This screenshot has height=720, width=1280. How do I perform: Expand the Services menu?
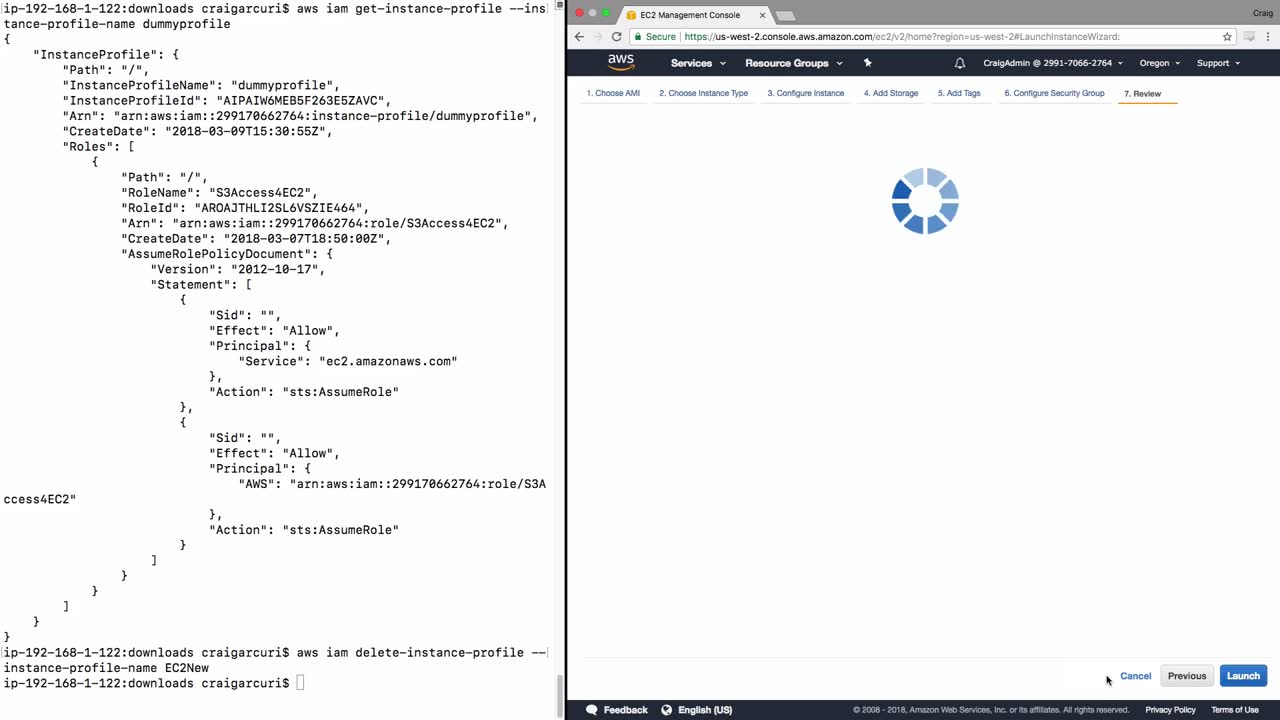click(697, 63)
